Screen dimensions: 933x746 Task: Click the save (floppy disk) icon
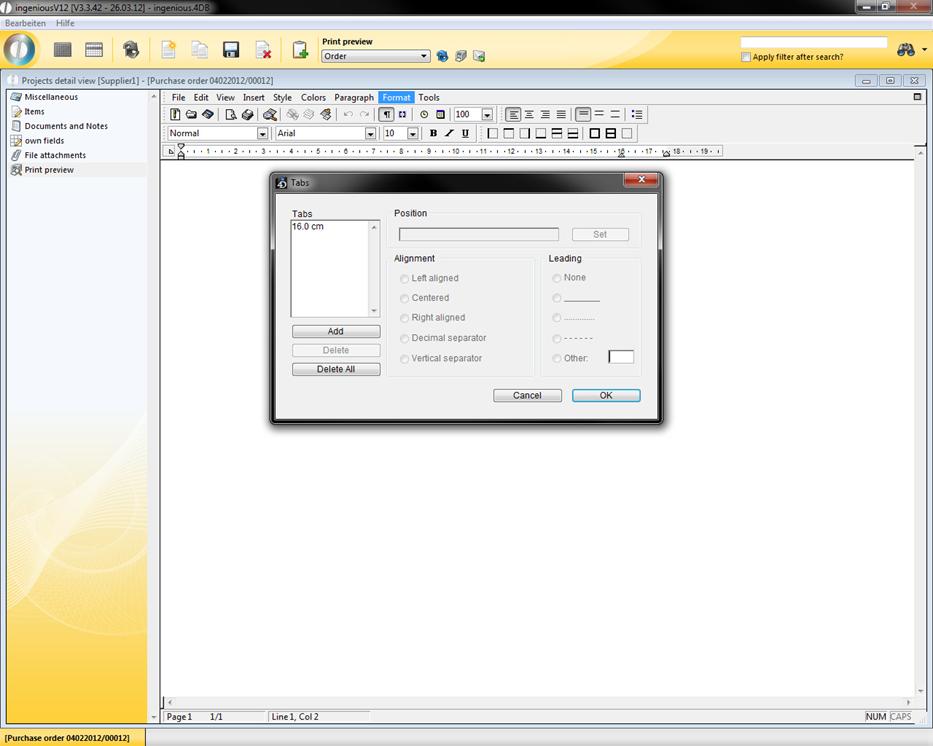pos(231,50)
